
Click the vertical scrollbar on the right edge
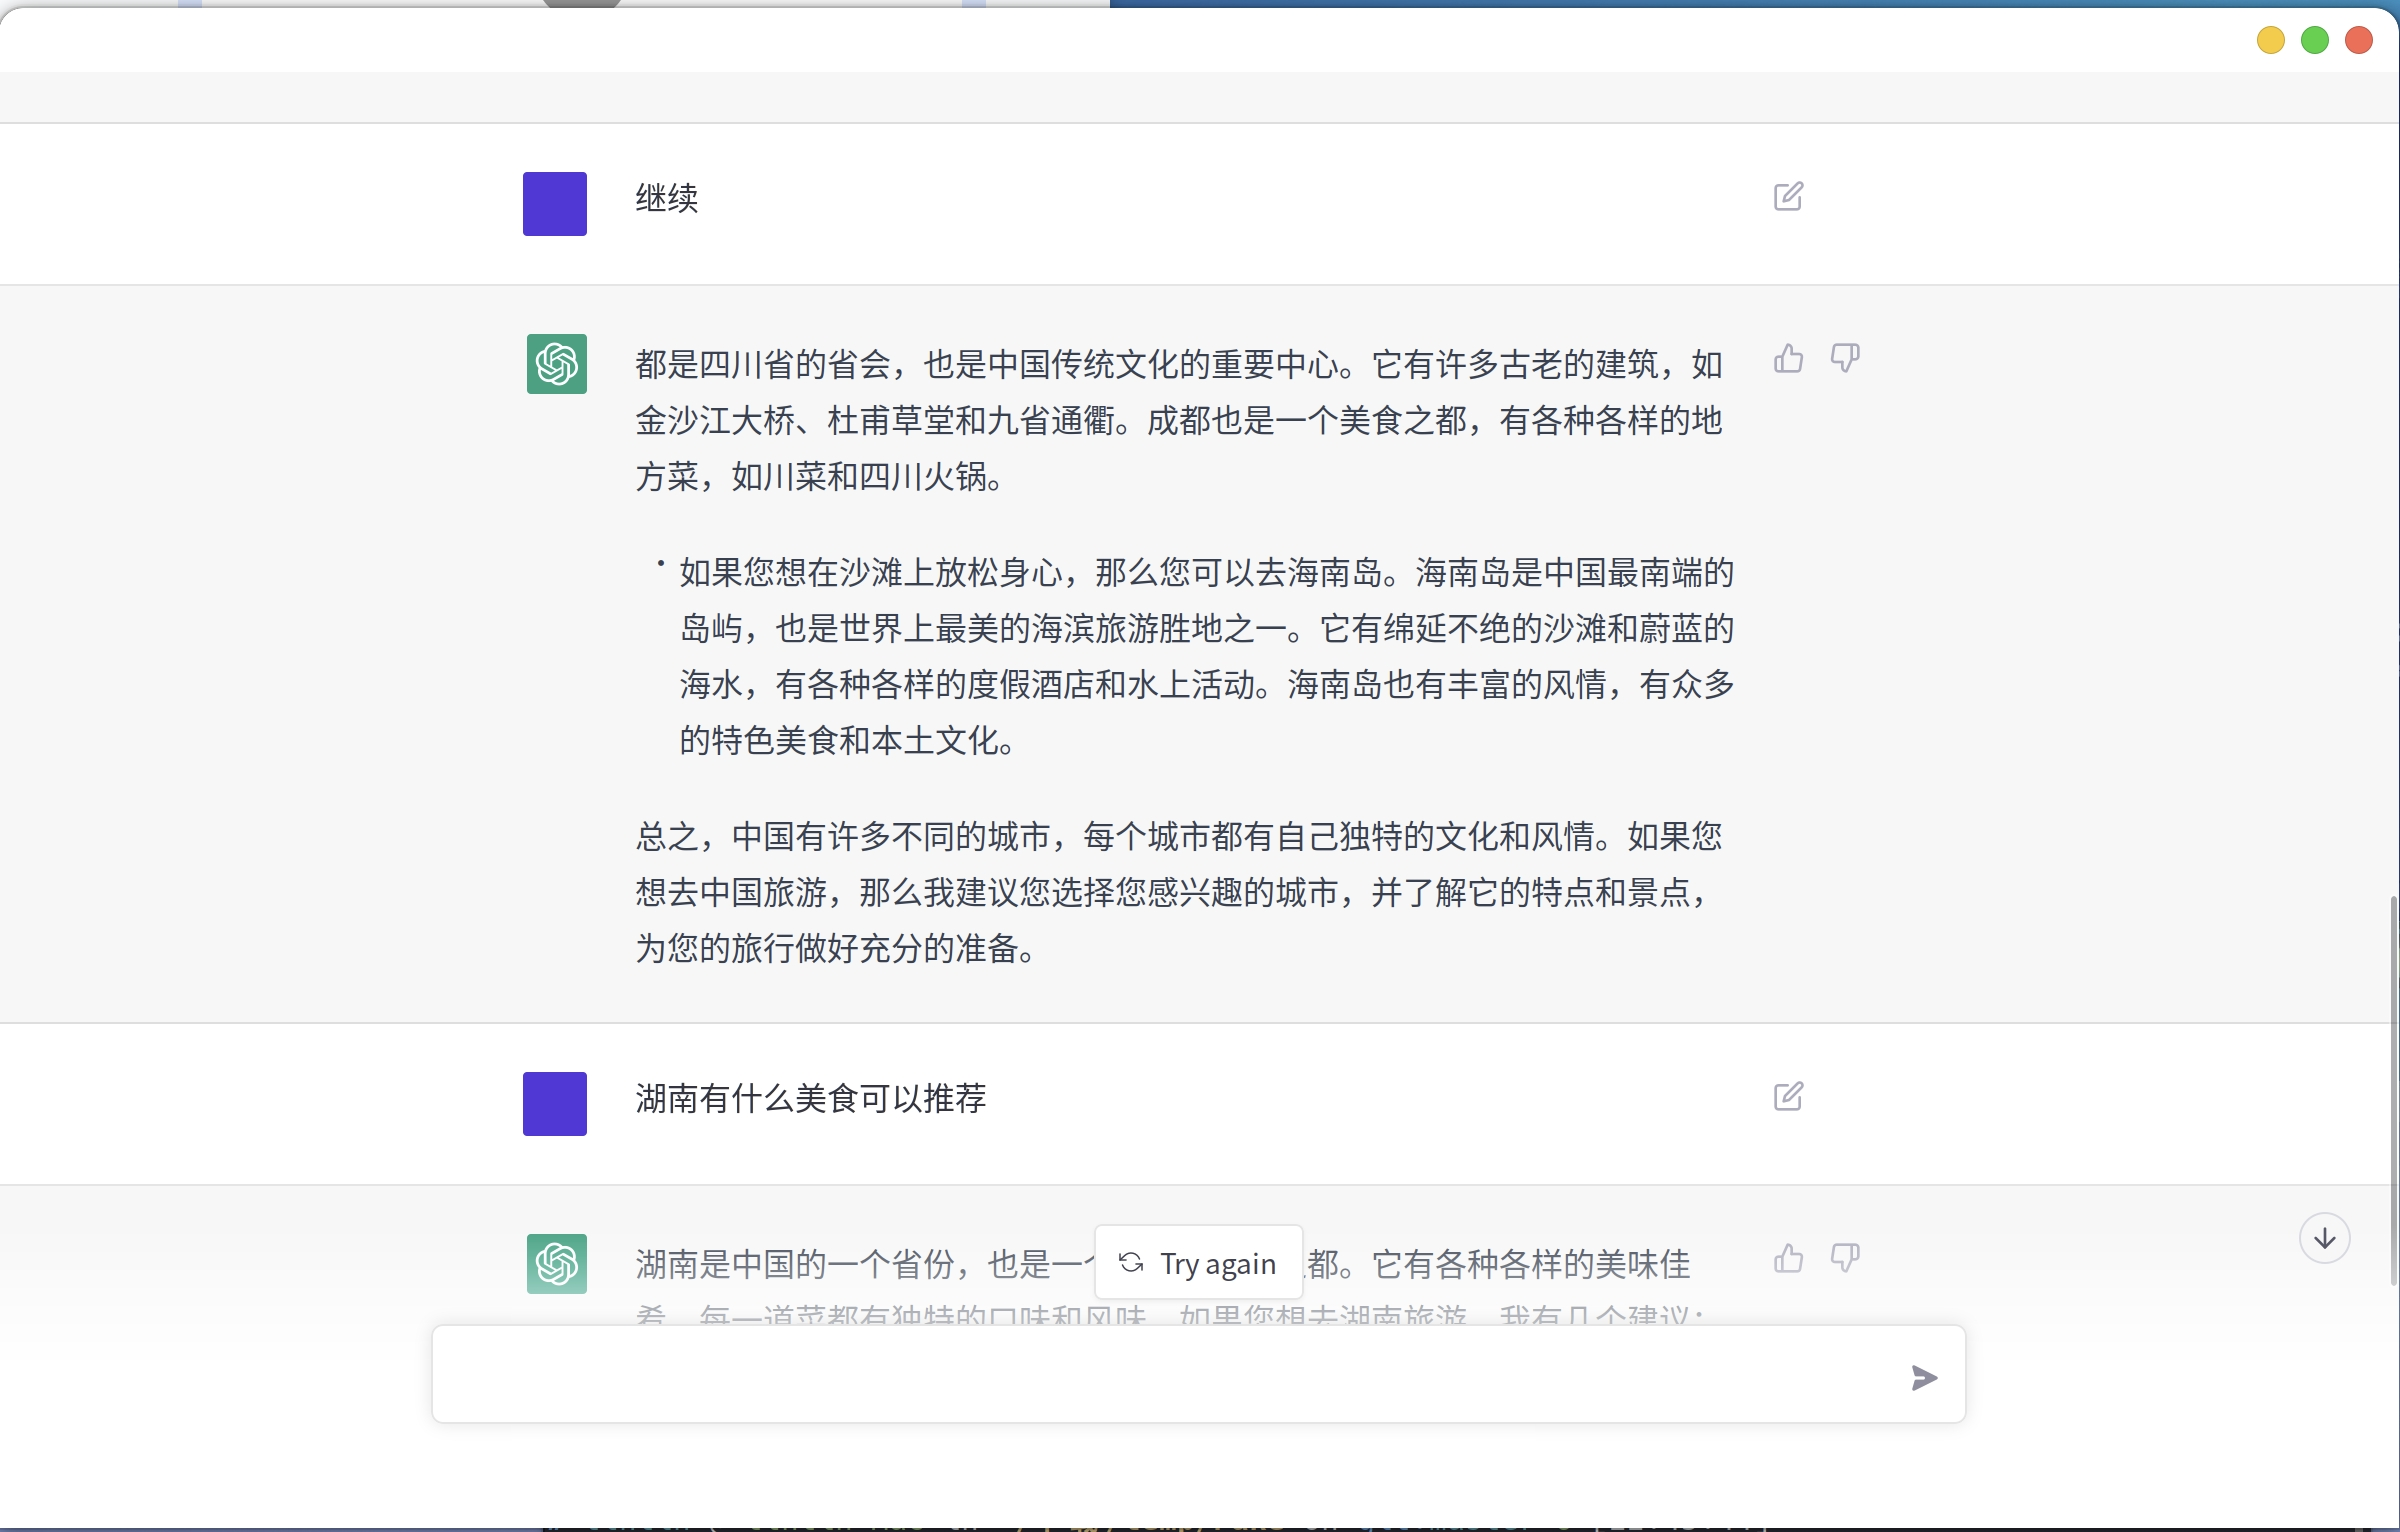point(2393,1090)
